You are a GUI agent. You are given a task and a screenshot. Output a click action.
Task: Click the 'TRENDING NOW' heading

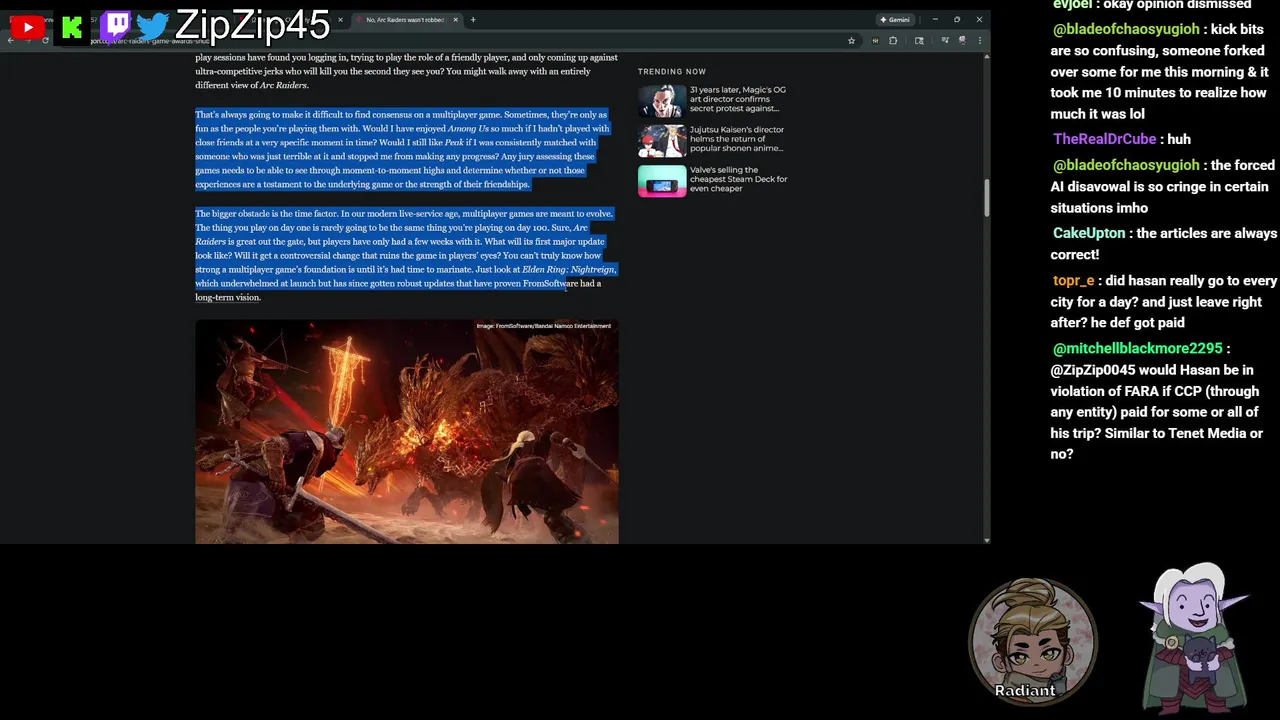pyautogui.click(x=672, y=71)
